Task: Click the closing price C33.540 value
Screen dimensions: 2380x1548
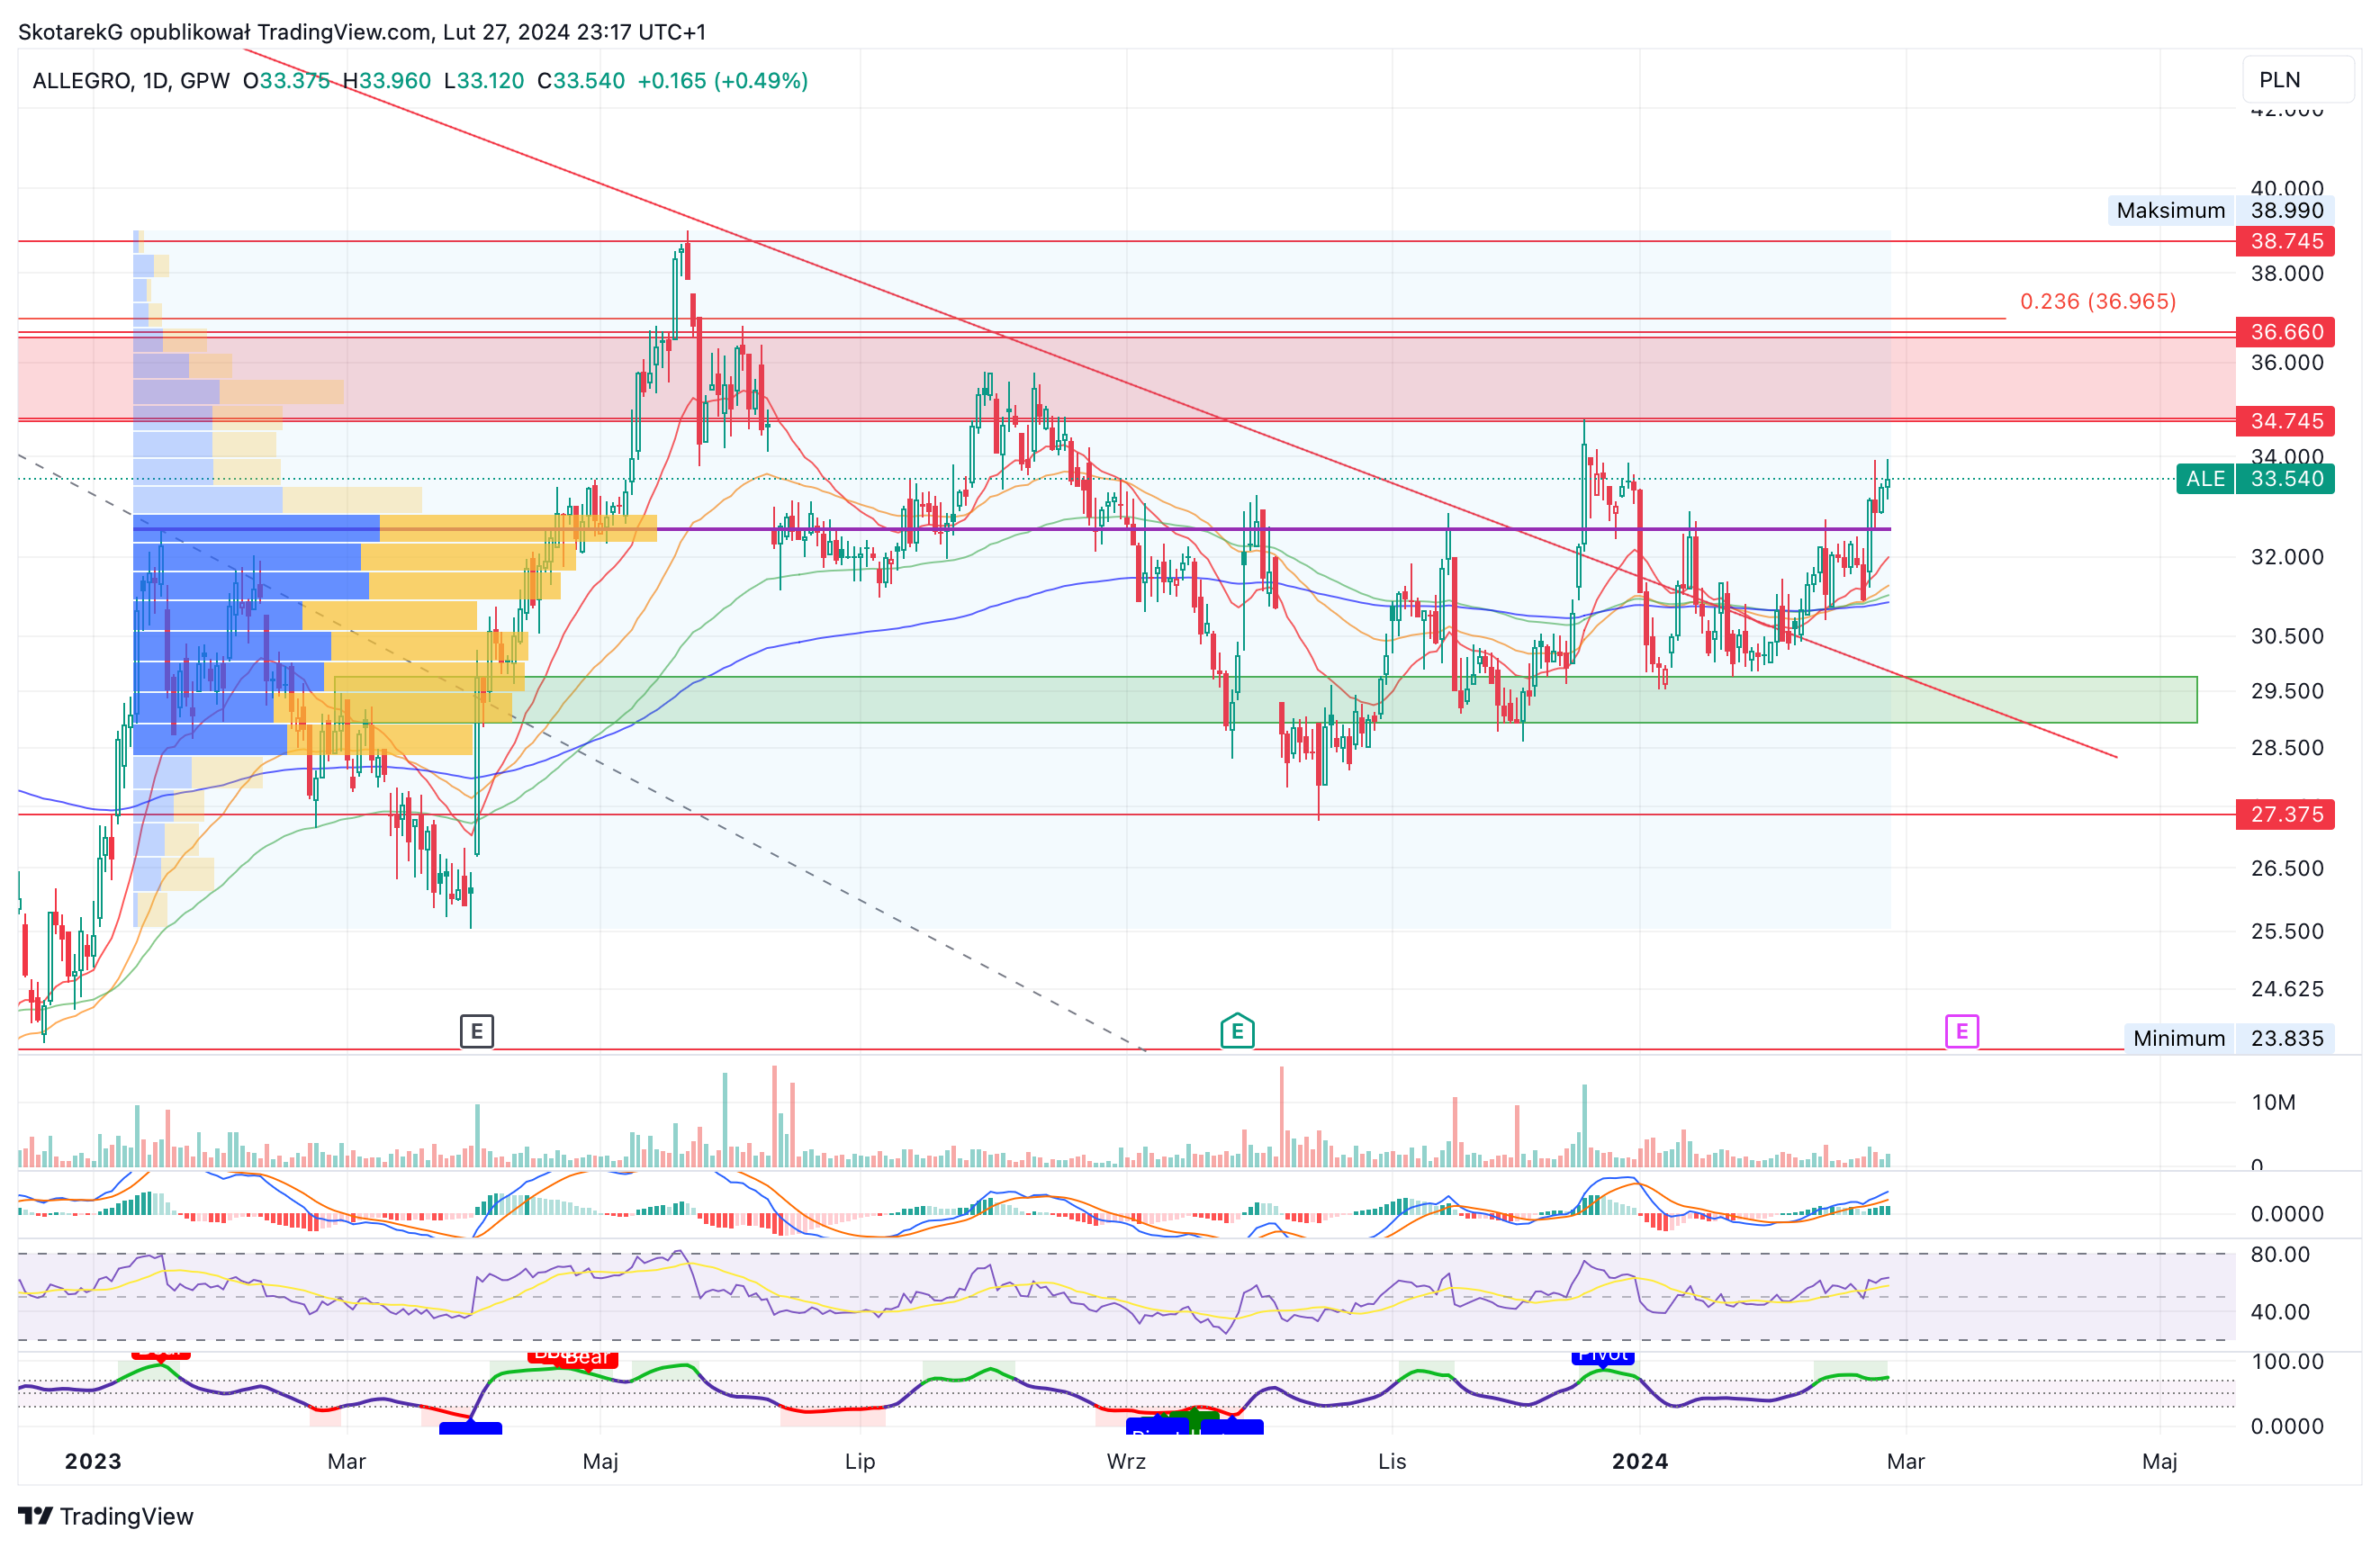Action: click(581, 81)
